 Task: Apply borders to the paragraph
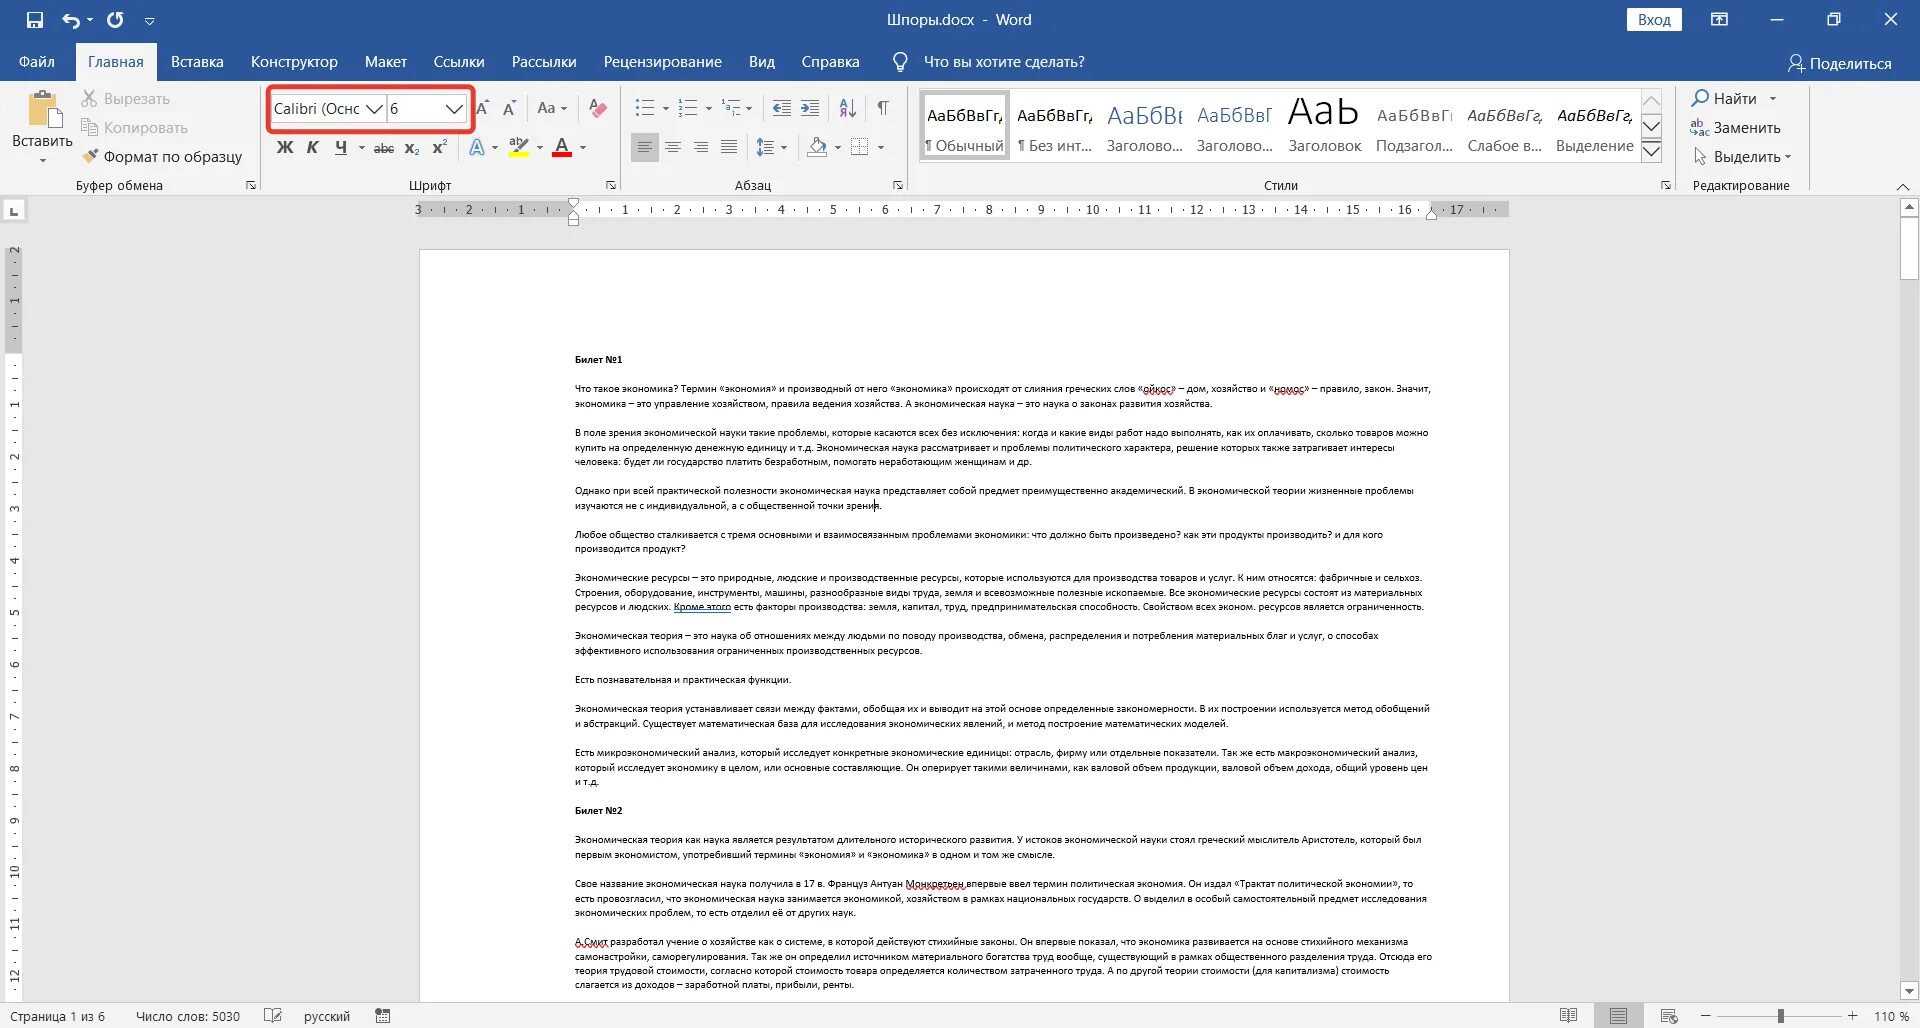coord(859,148)
